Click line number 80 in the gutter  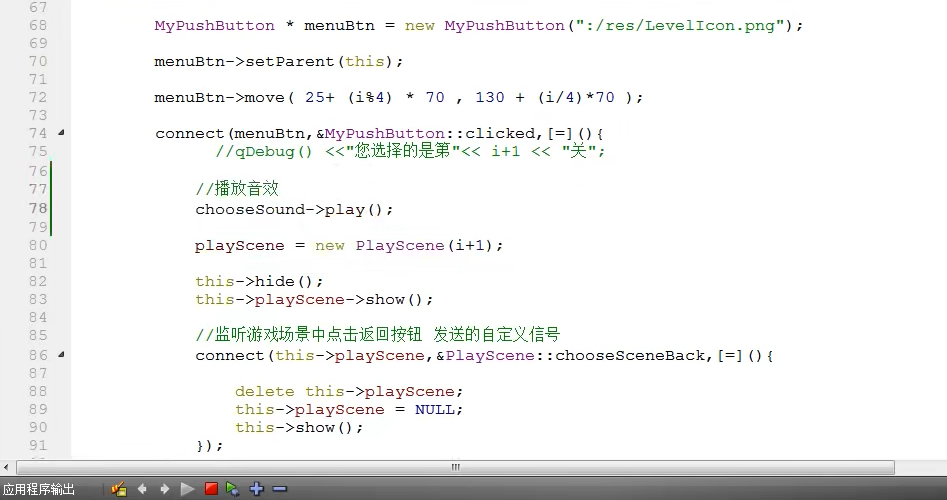point(37,245)
